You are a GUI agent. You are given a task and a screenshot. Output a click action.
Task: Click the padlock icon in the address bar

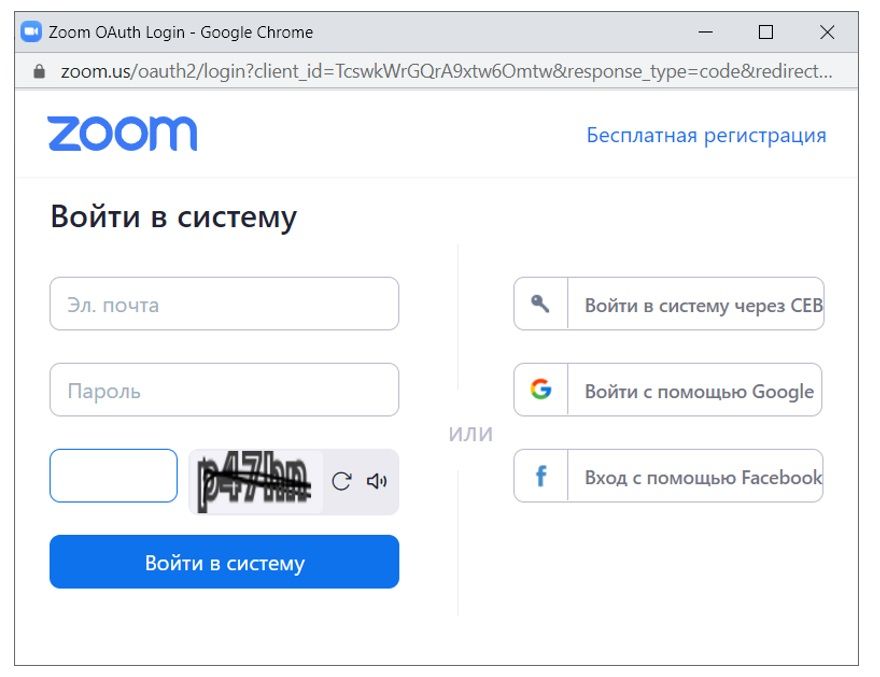pos(39,71)
